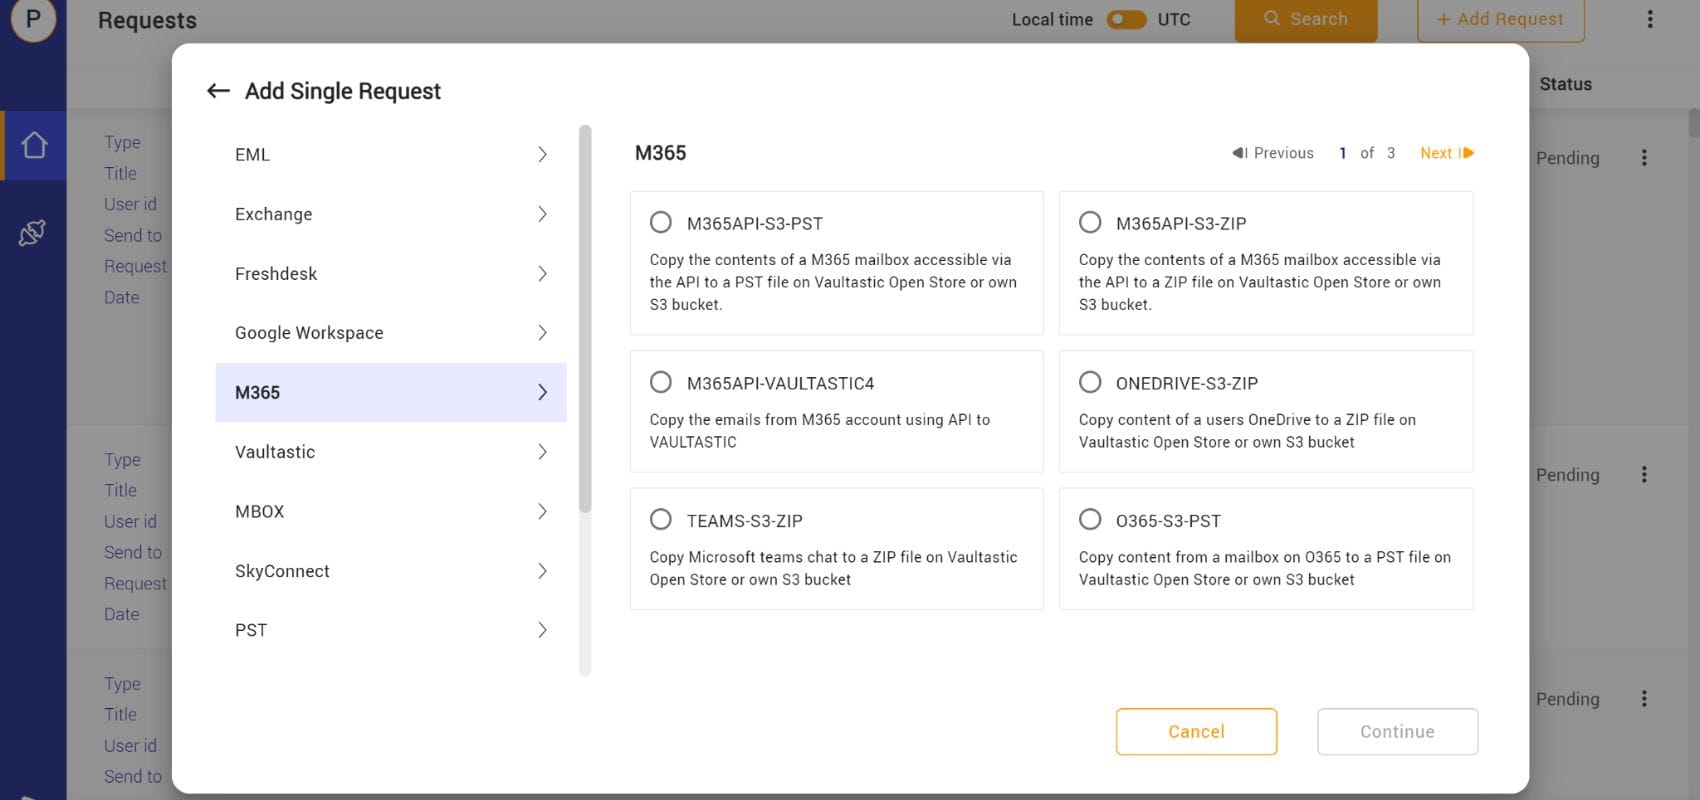Select Vaultastic in the category list
The height and width of the screenshot is (800, 1700).
(275, 452)
